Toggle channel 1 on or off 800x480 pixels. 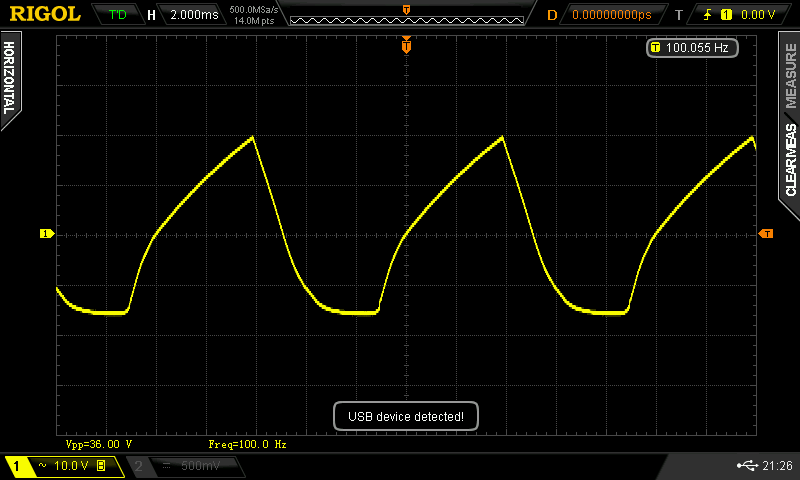(x=18, y=466)
